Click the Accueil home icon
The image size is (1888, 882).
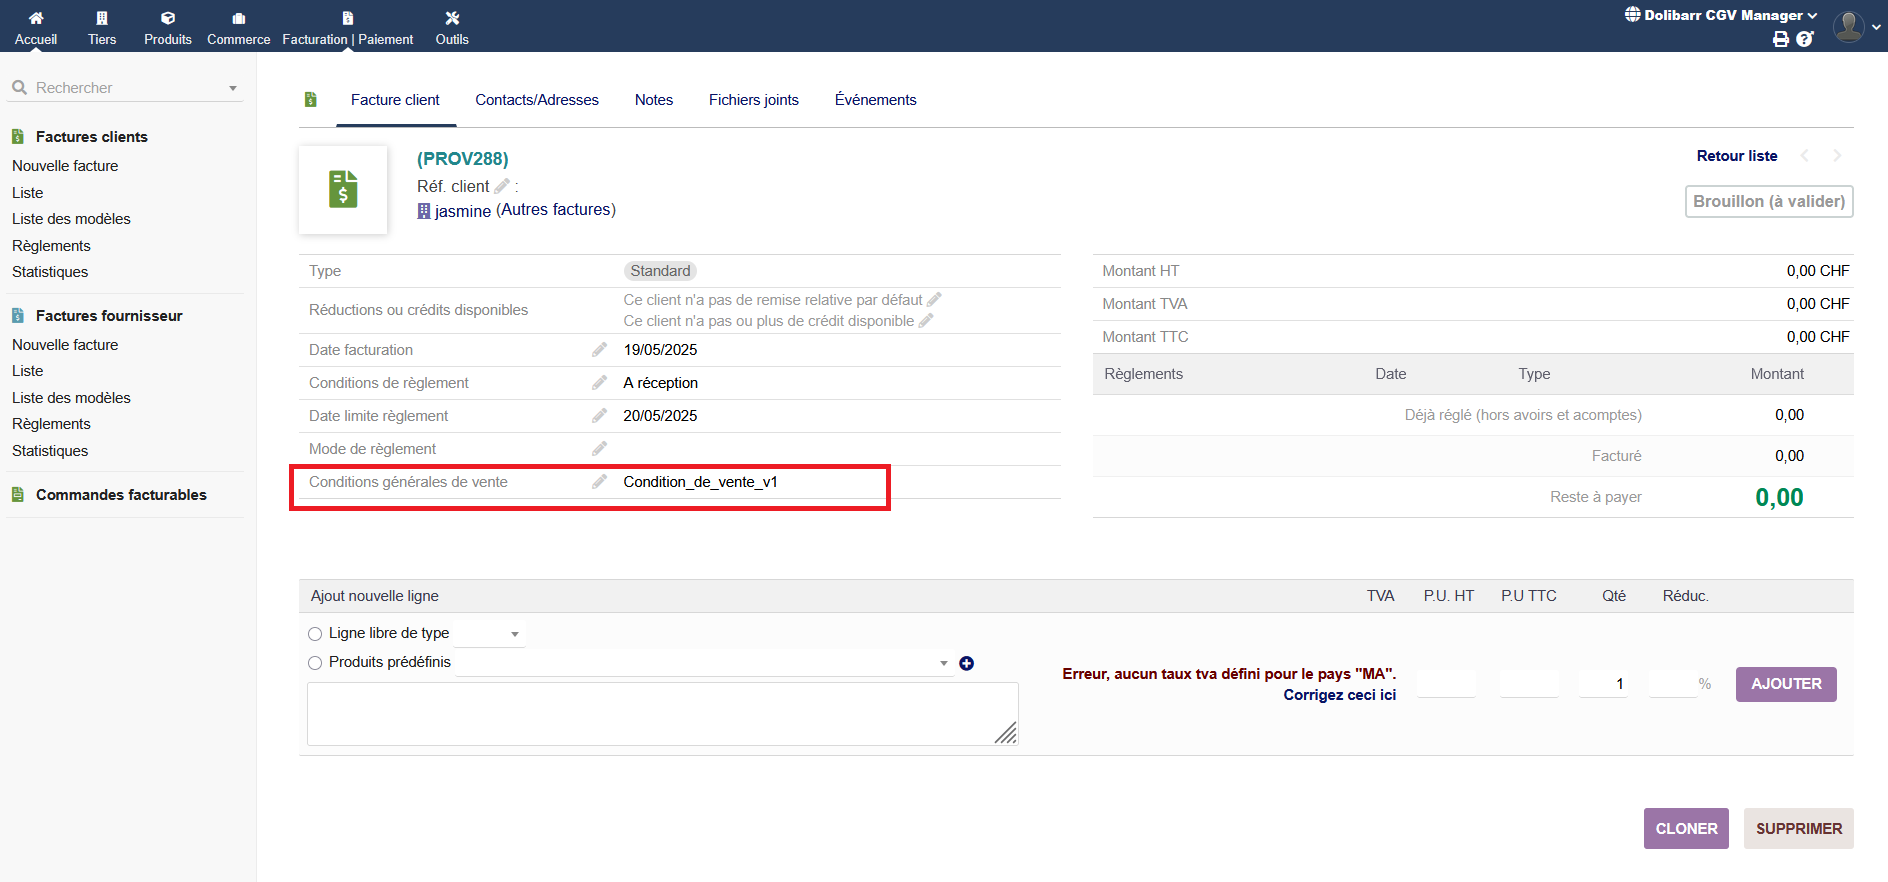pyautogui.click(x=36, y=18)
